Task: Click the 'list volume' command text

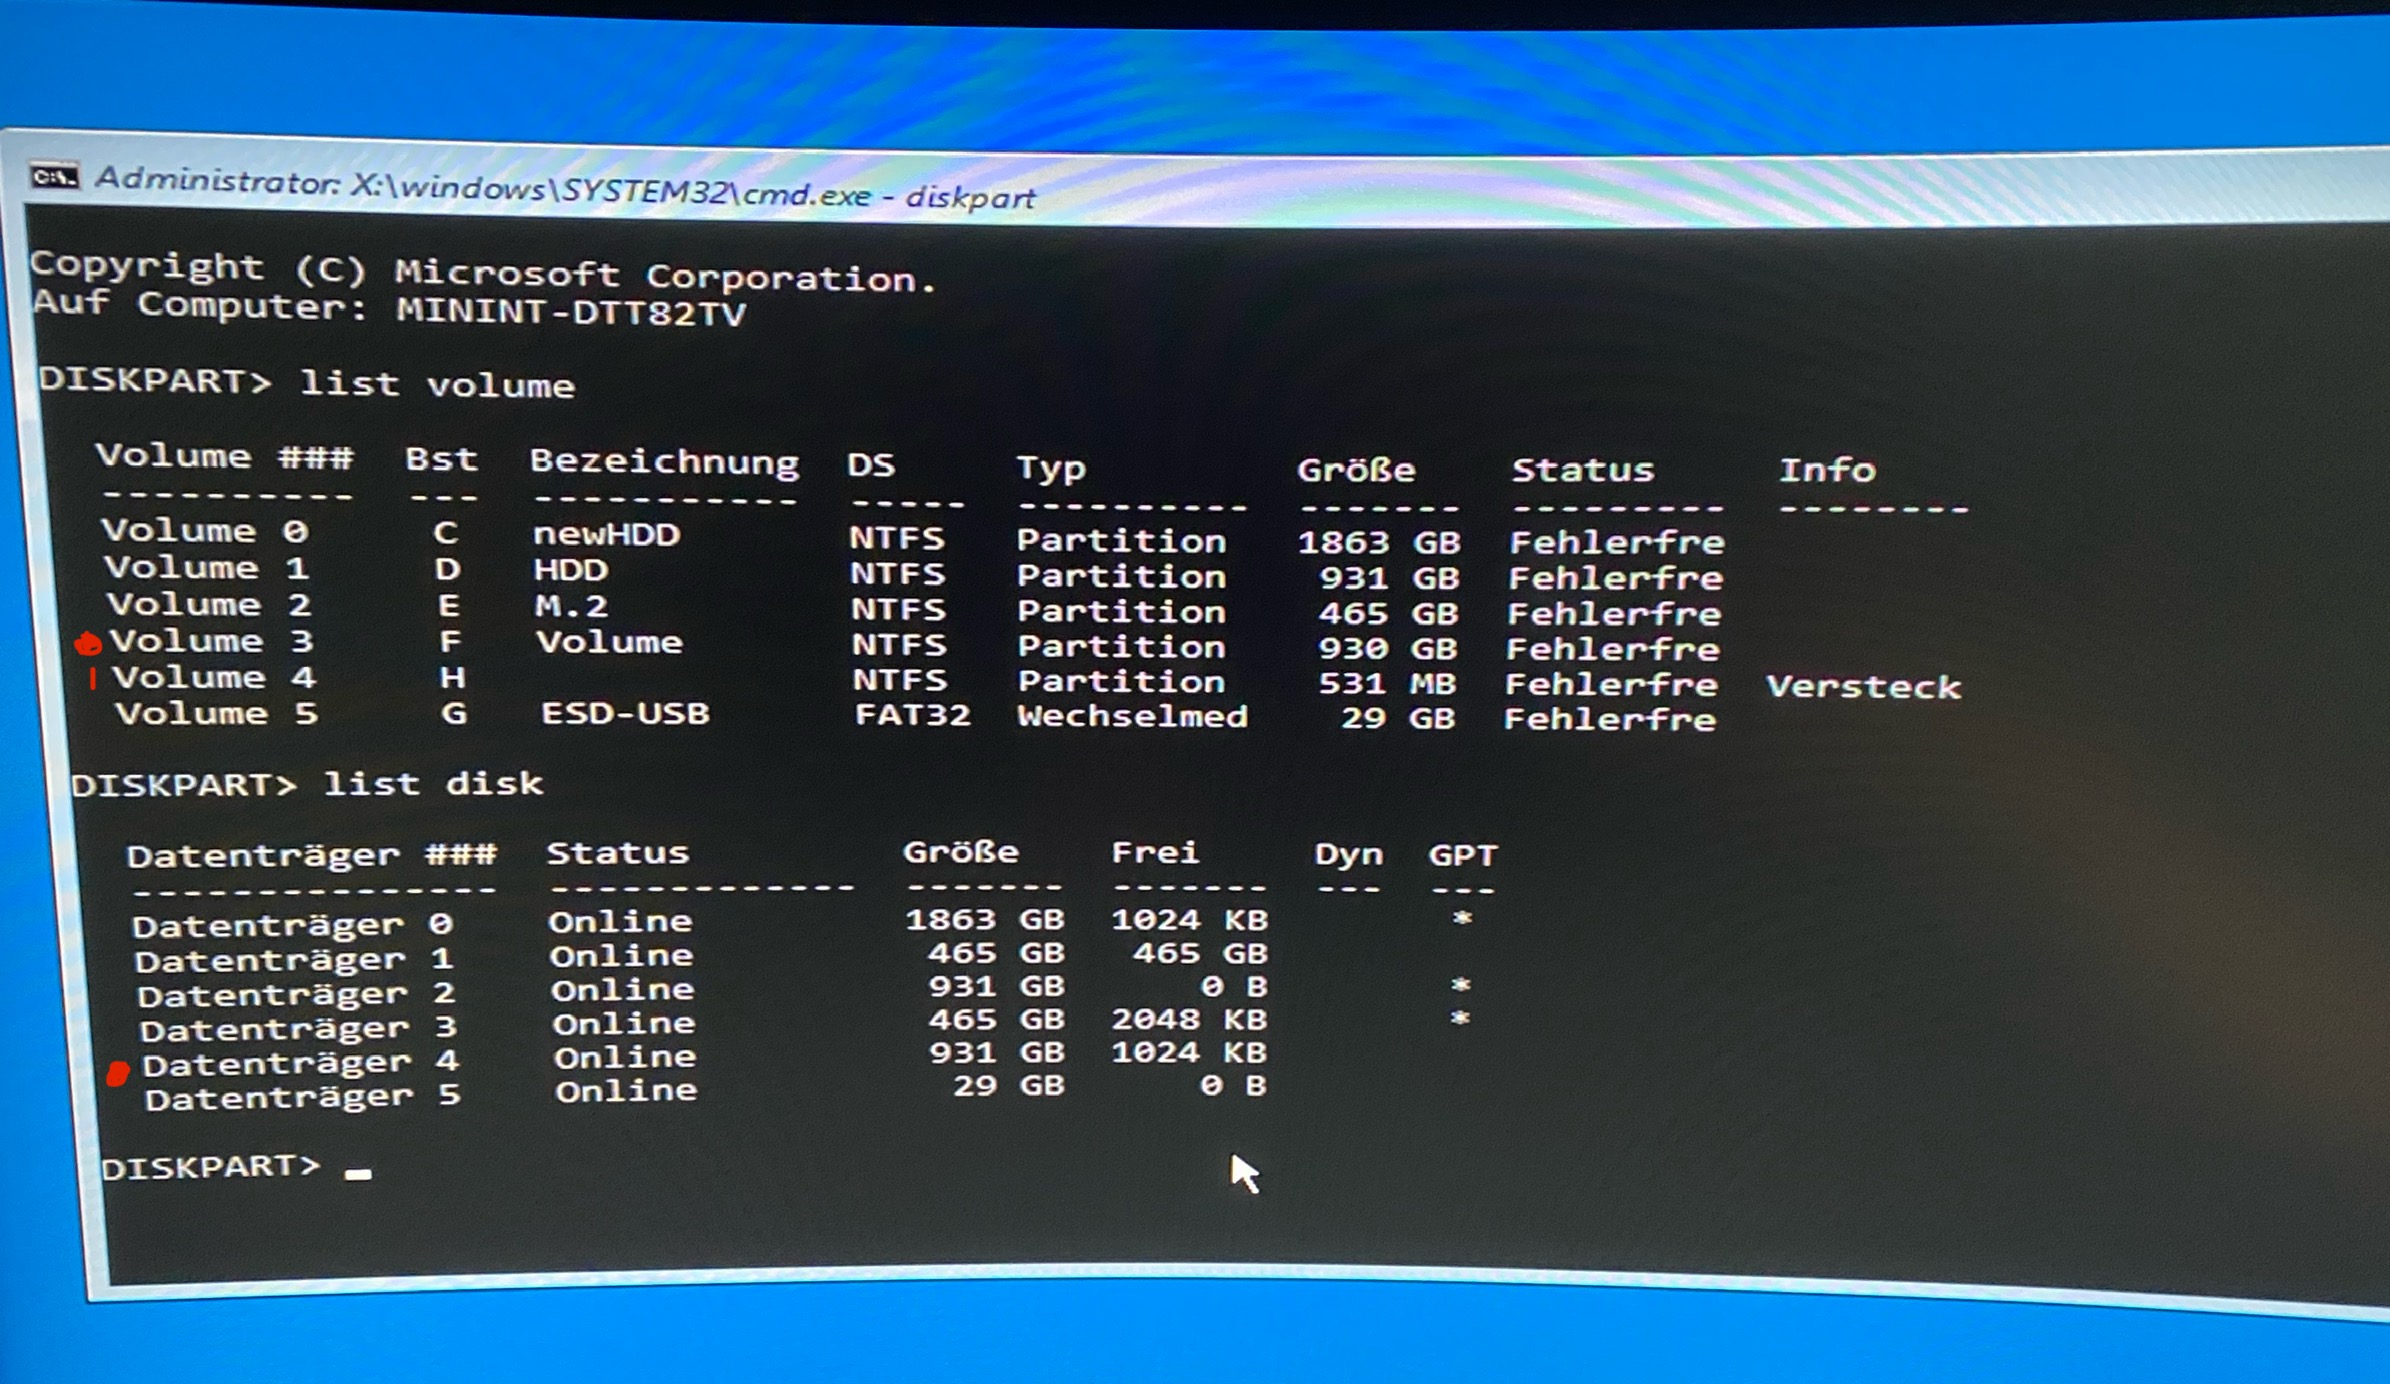Action: pos(437,385)
